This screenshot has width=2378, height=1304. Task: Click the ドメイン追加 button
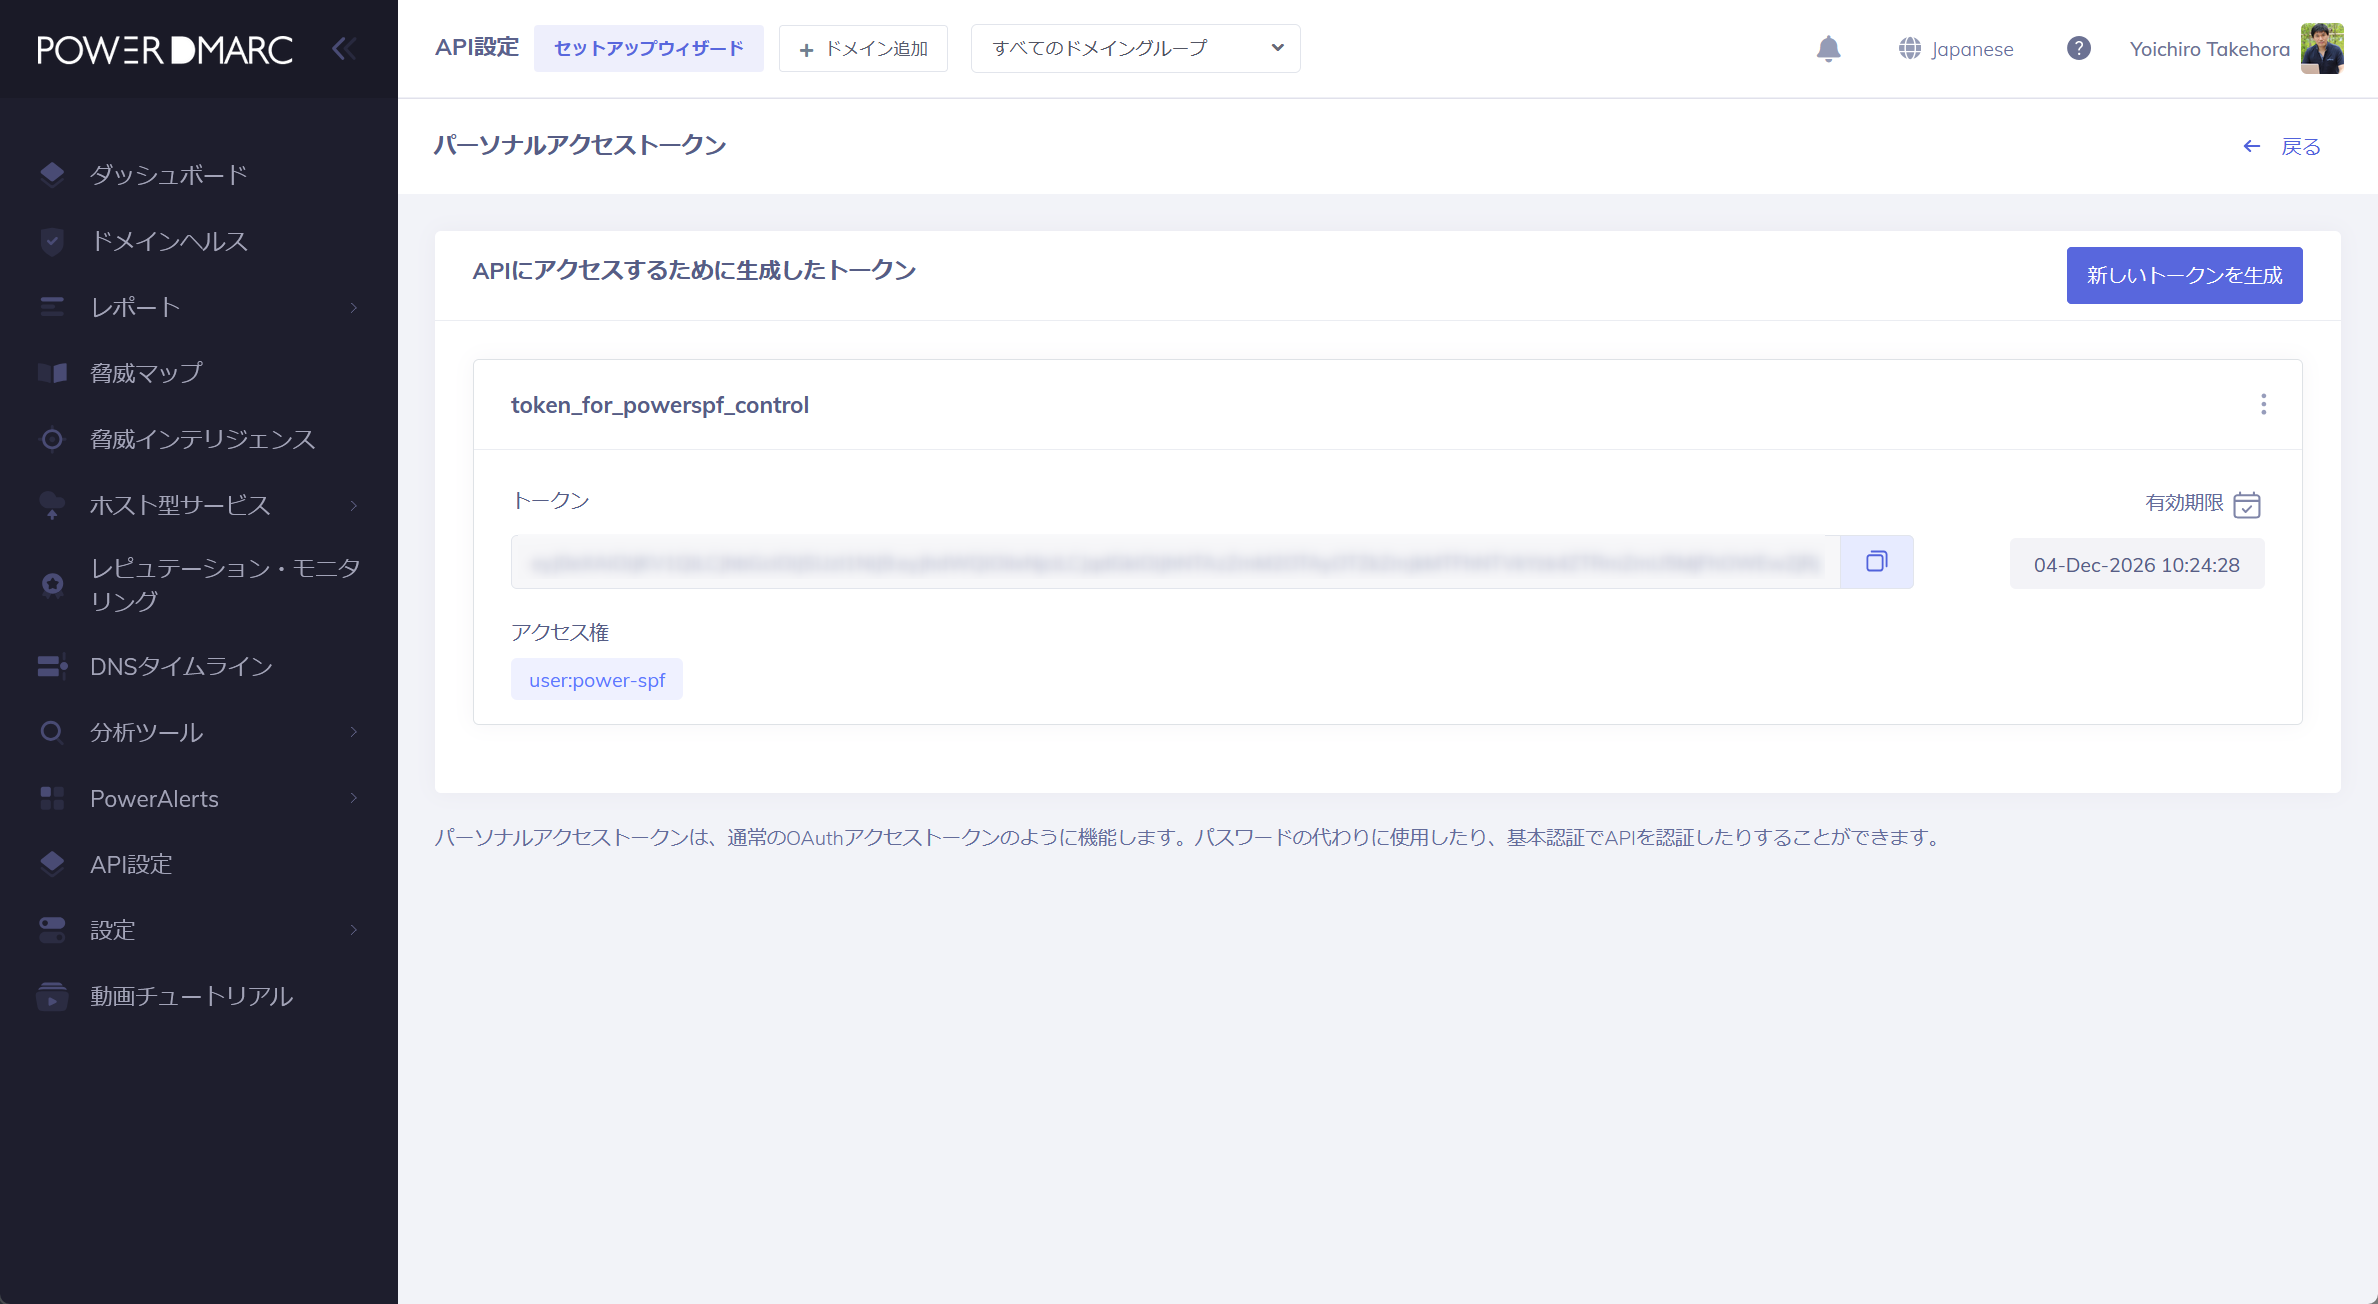click(x=863, y=49)
